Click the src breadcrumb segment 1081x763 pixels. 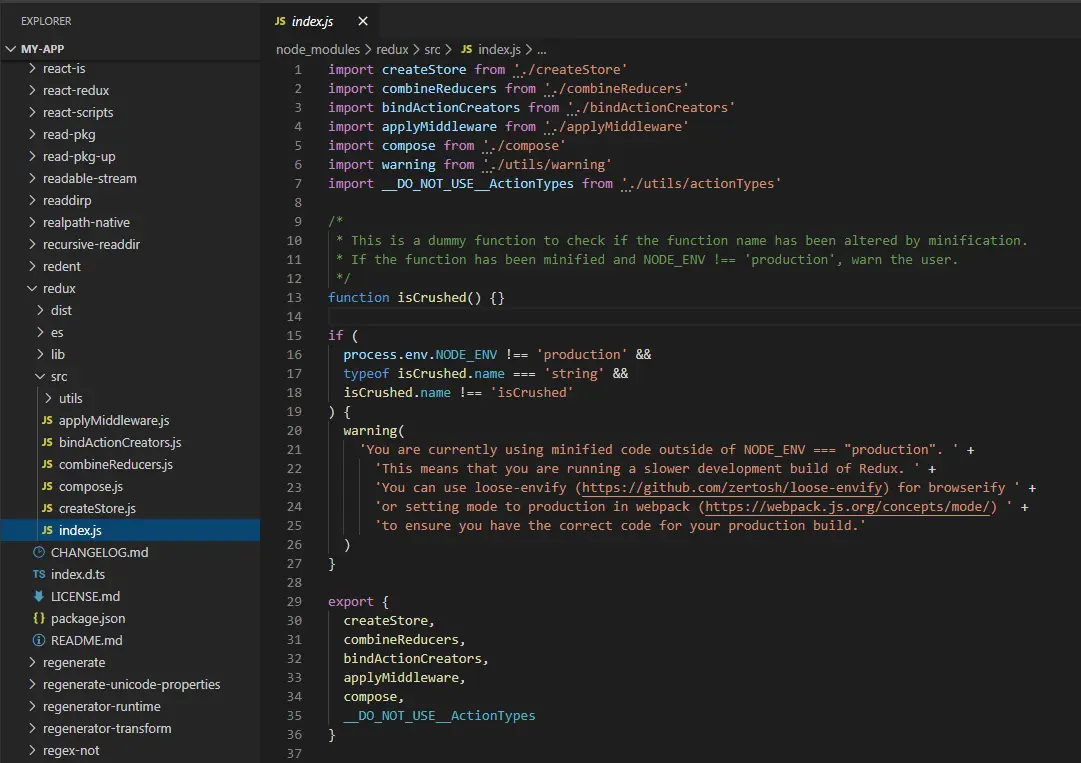[x=430, y=49]
